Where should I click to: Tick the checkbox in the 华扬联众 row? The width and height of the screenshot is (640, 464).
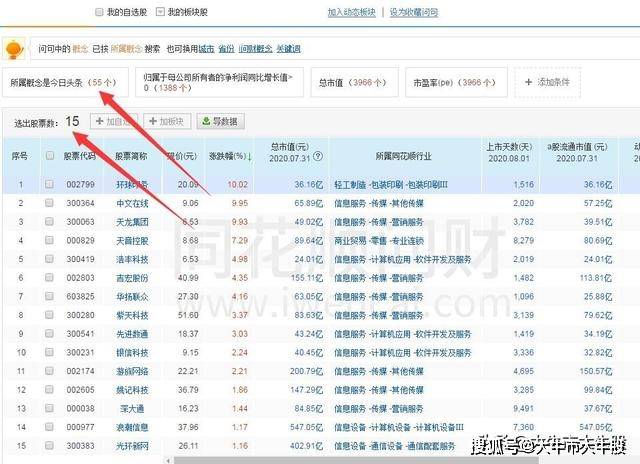point(49,296)
